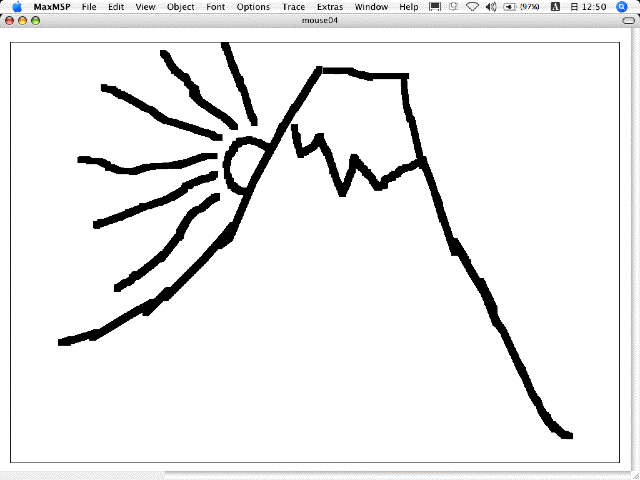Open the Font menu

tap(216, 7)
